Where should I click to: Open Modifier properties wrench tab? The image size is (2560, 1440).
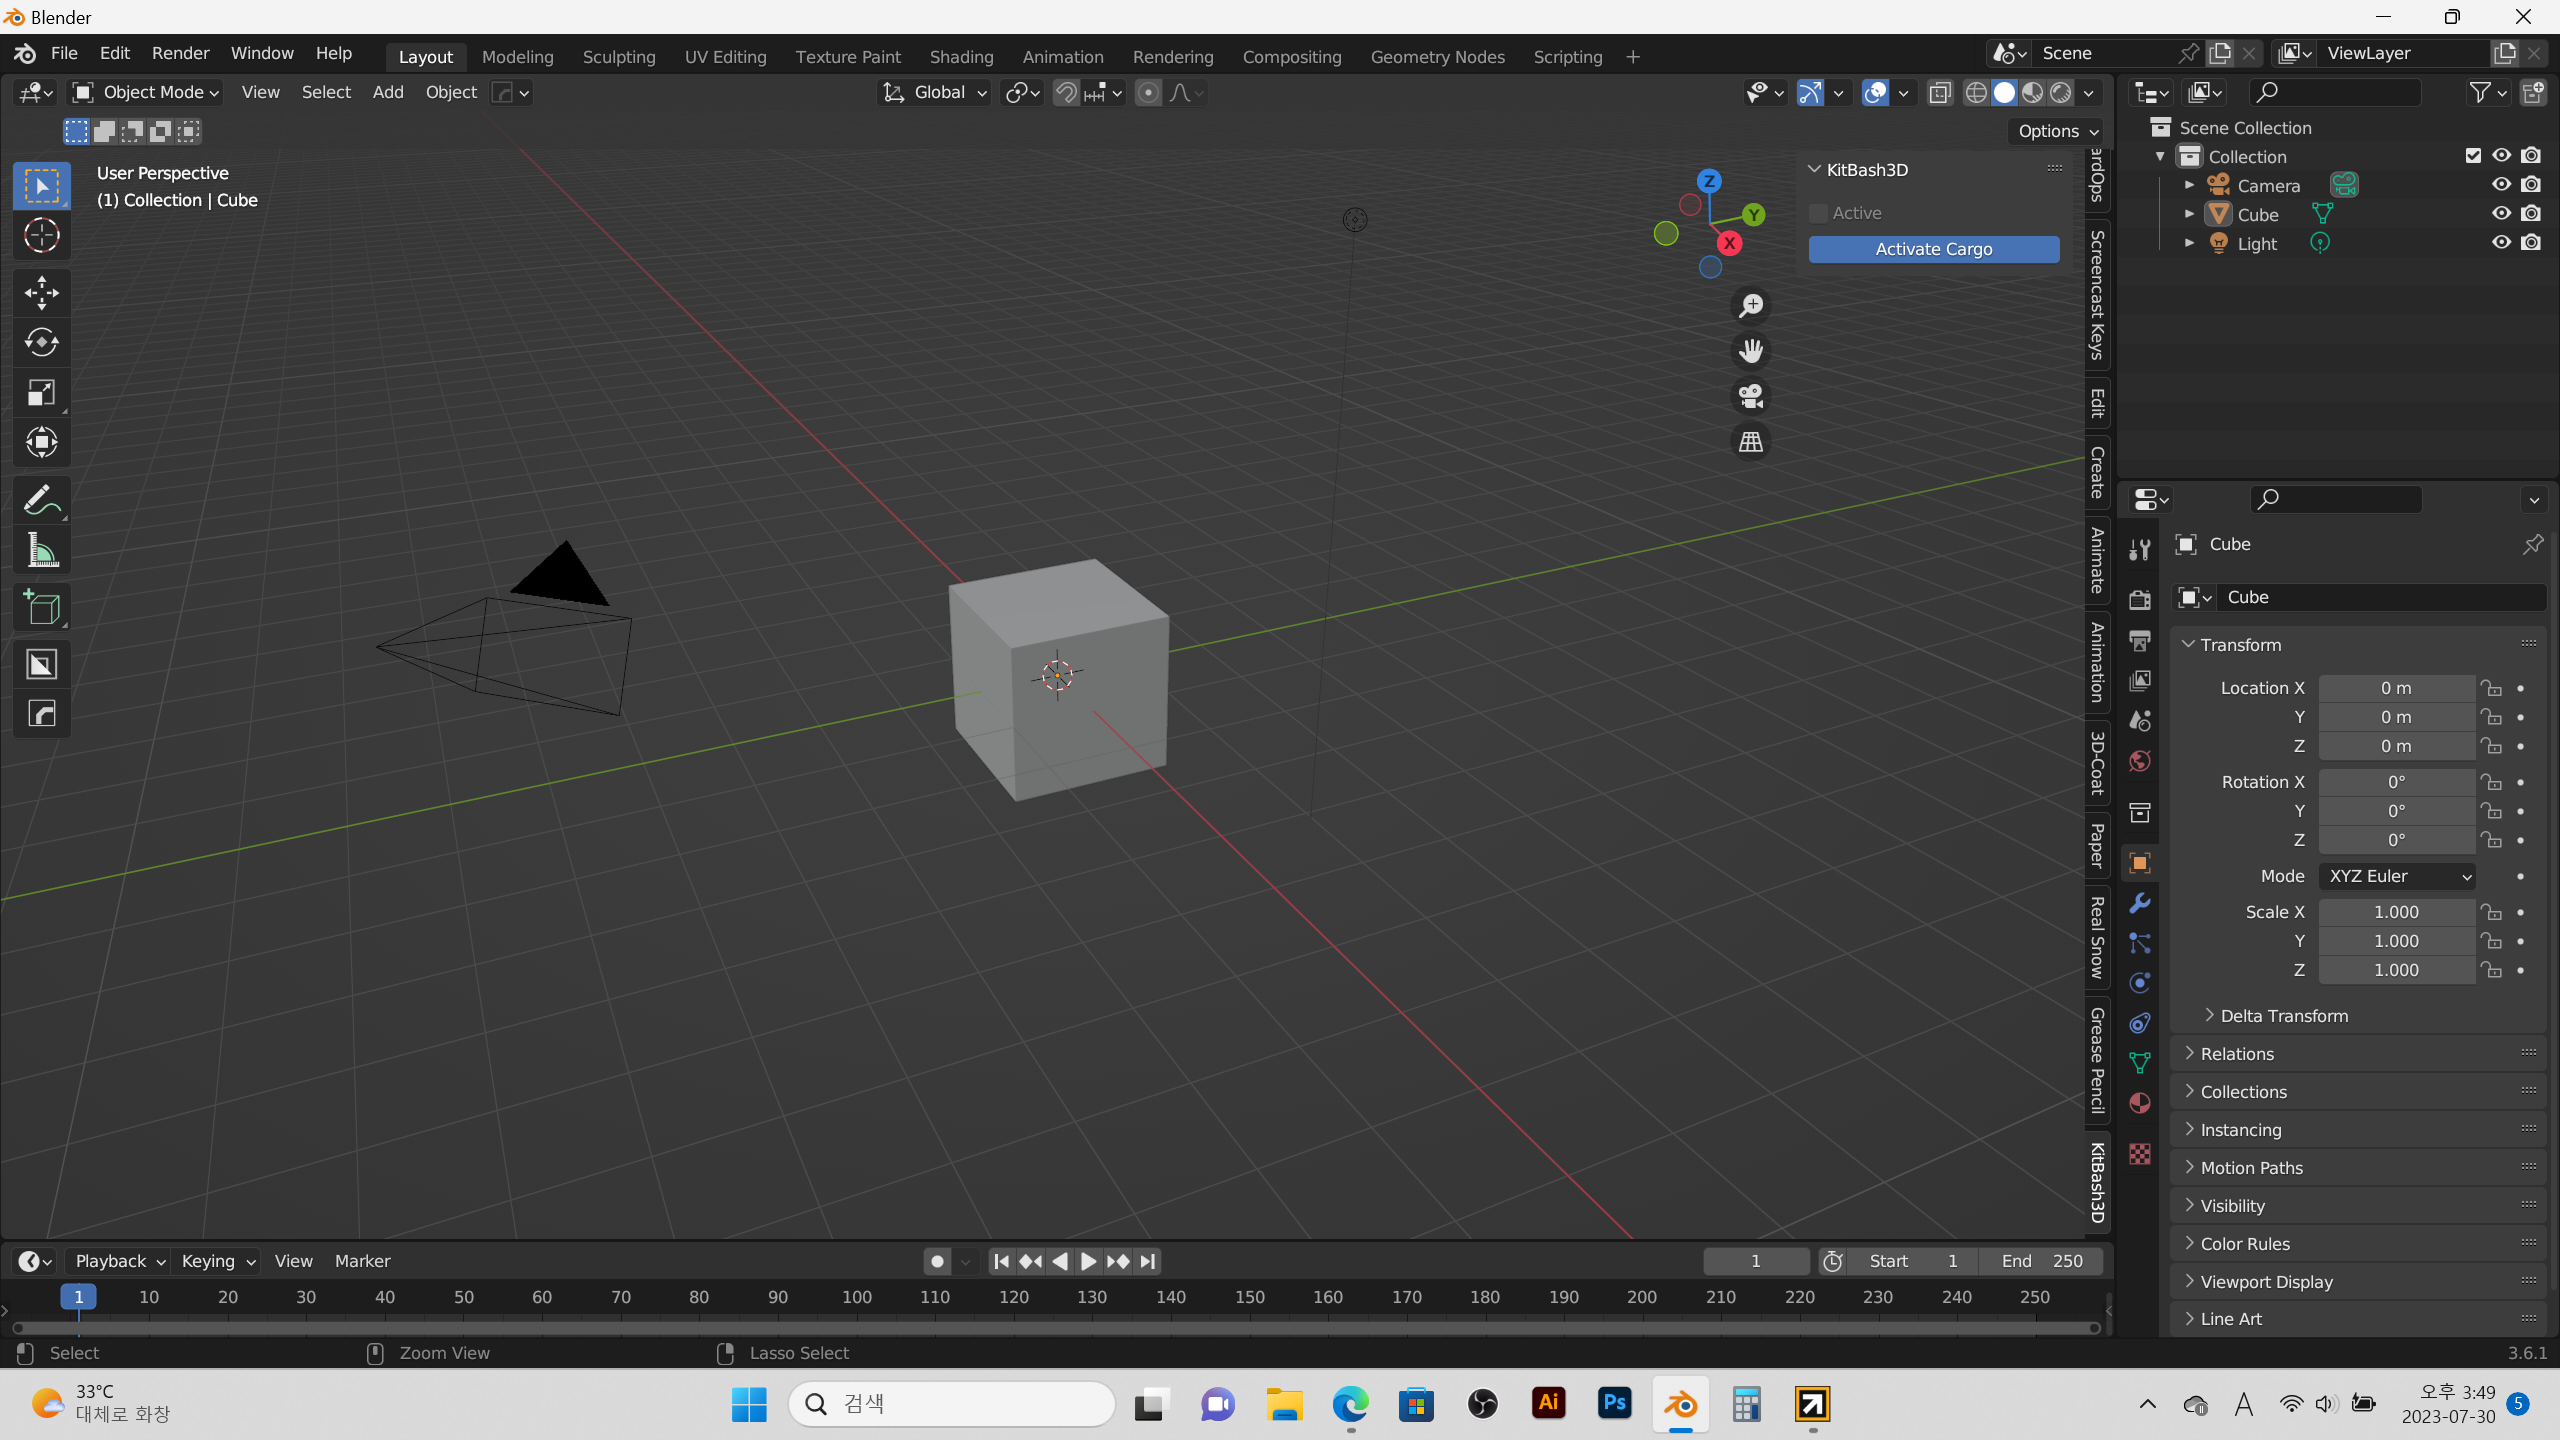(2140, 903)
